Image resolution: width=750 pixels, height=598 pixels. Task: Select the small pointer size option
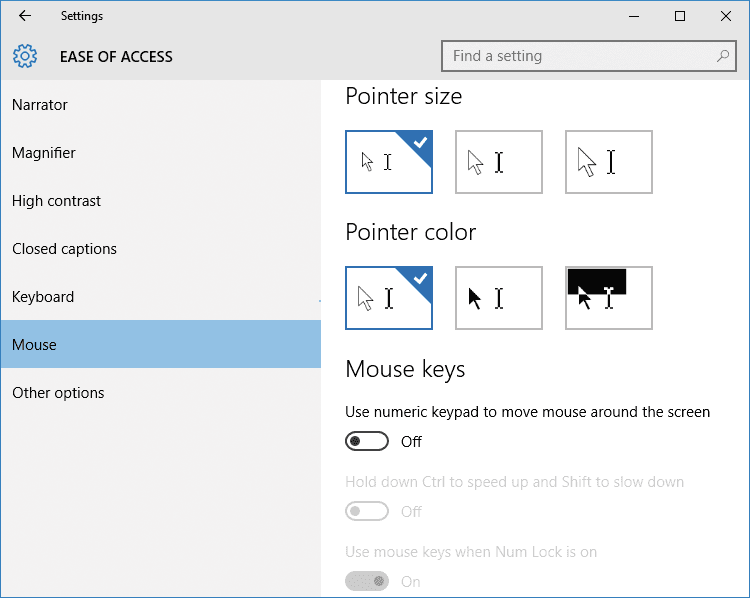389,162
